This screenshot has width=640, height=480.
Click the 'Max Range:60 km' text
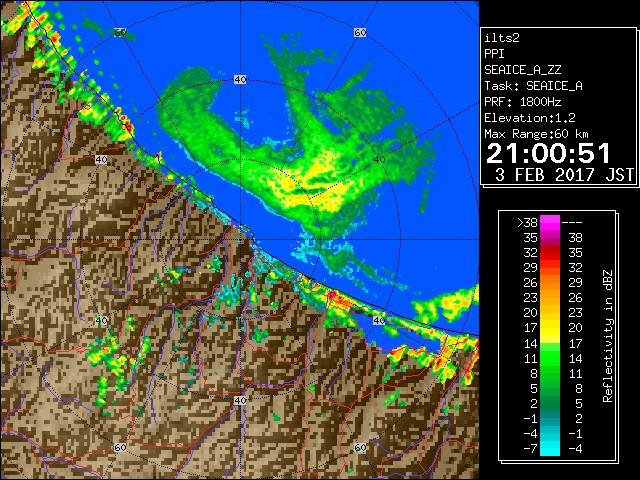click(x=536, y=134)
